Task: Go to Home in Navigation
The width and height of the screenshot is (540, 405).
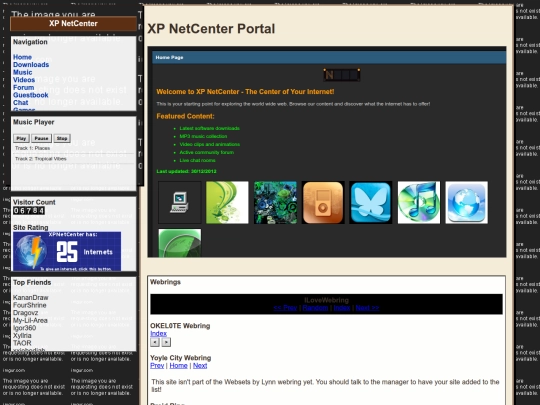Action: click(22, 57)
